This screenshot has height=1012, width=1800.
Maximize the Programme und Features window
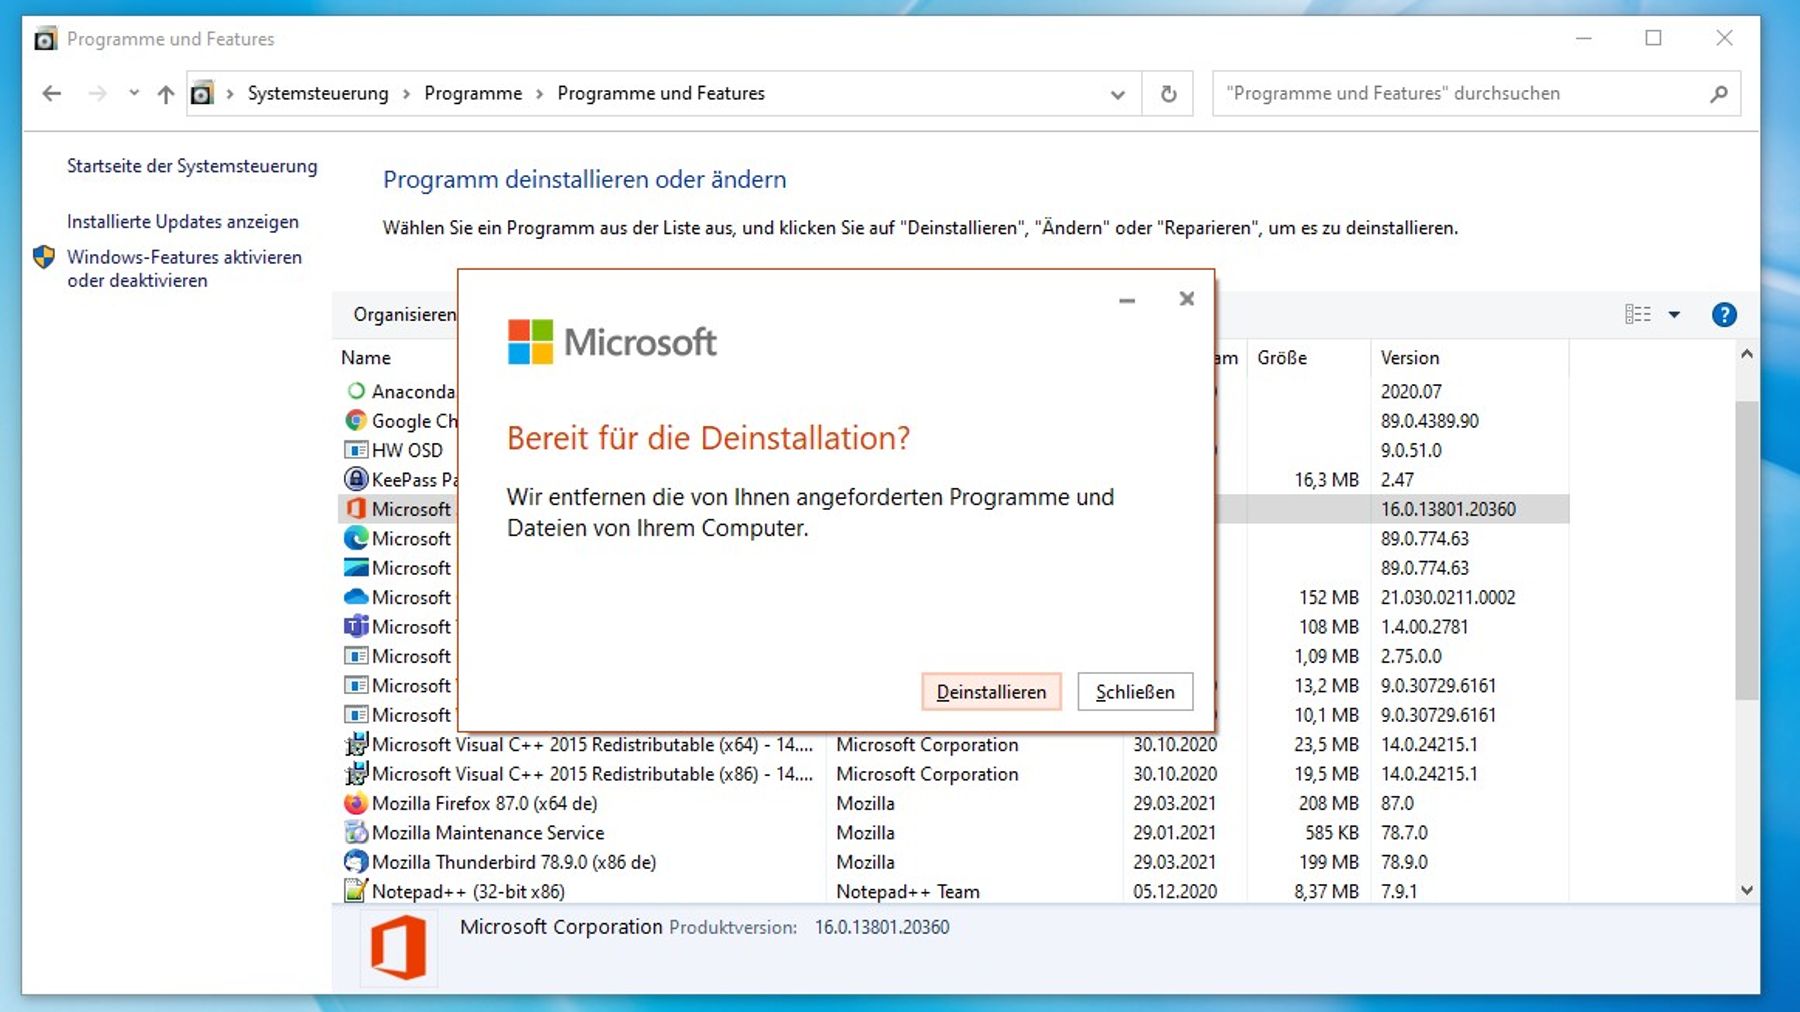(1653, 38)
